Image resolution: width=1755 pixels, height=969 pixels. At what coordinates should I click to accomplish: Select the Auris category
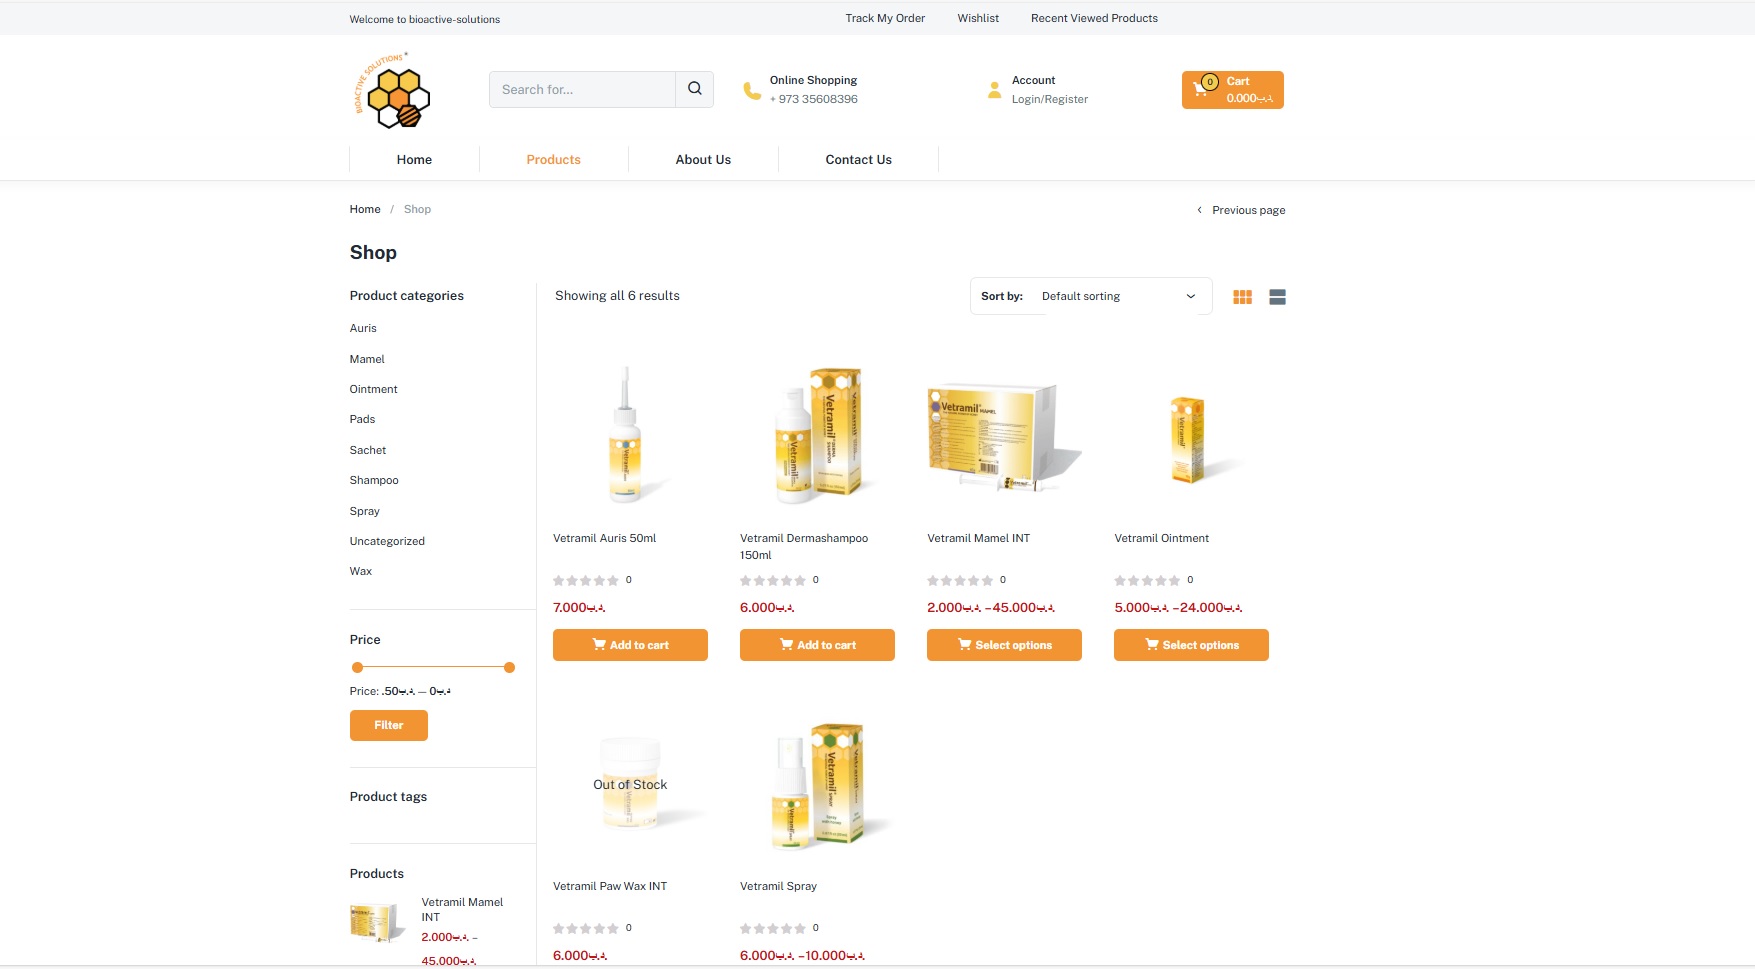[x=363, y=328]
